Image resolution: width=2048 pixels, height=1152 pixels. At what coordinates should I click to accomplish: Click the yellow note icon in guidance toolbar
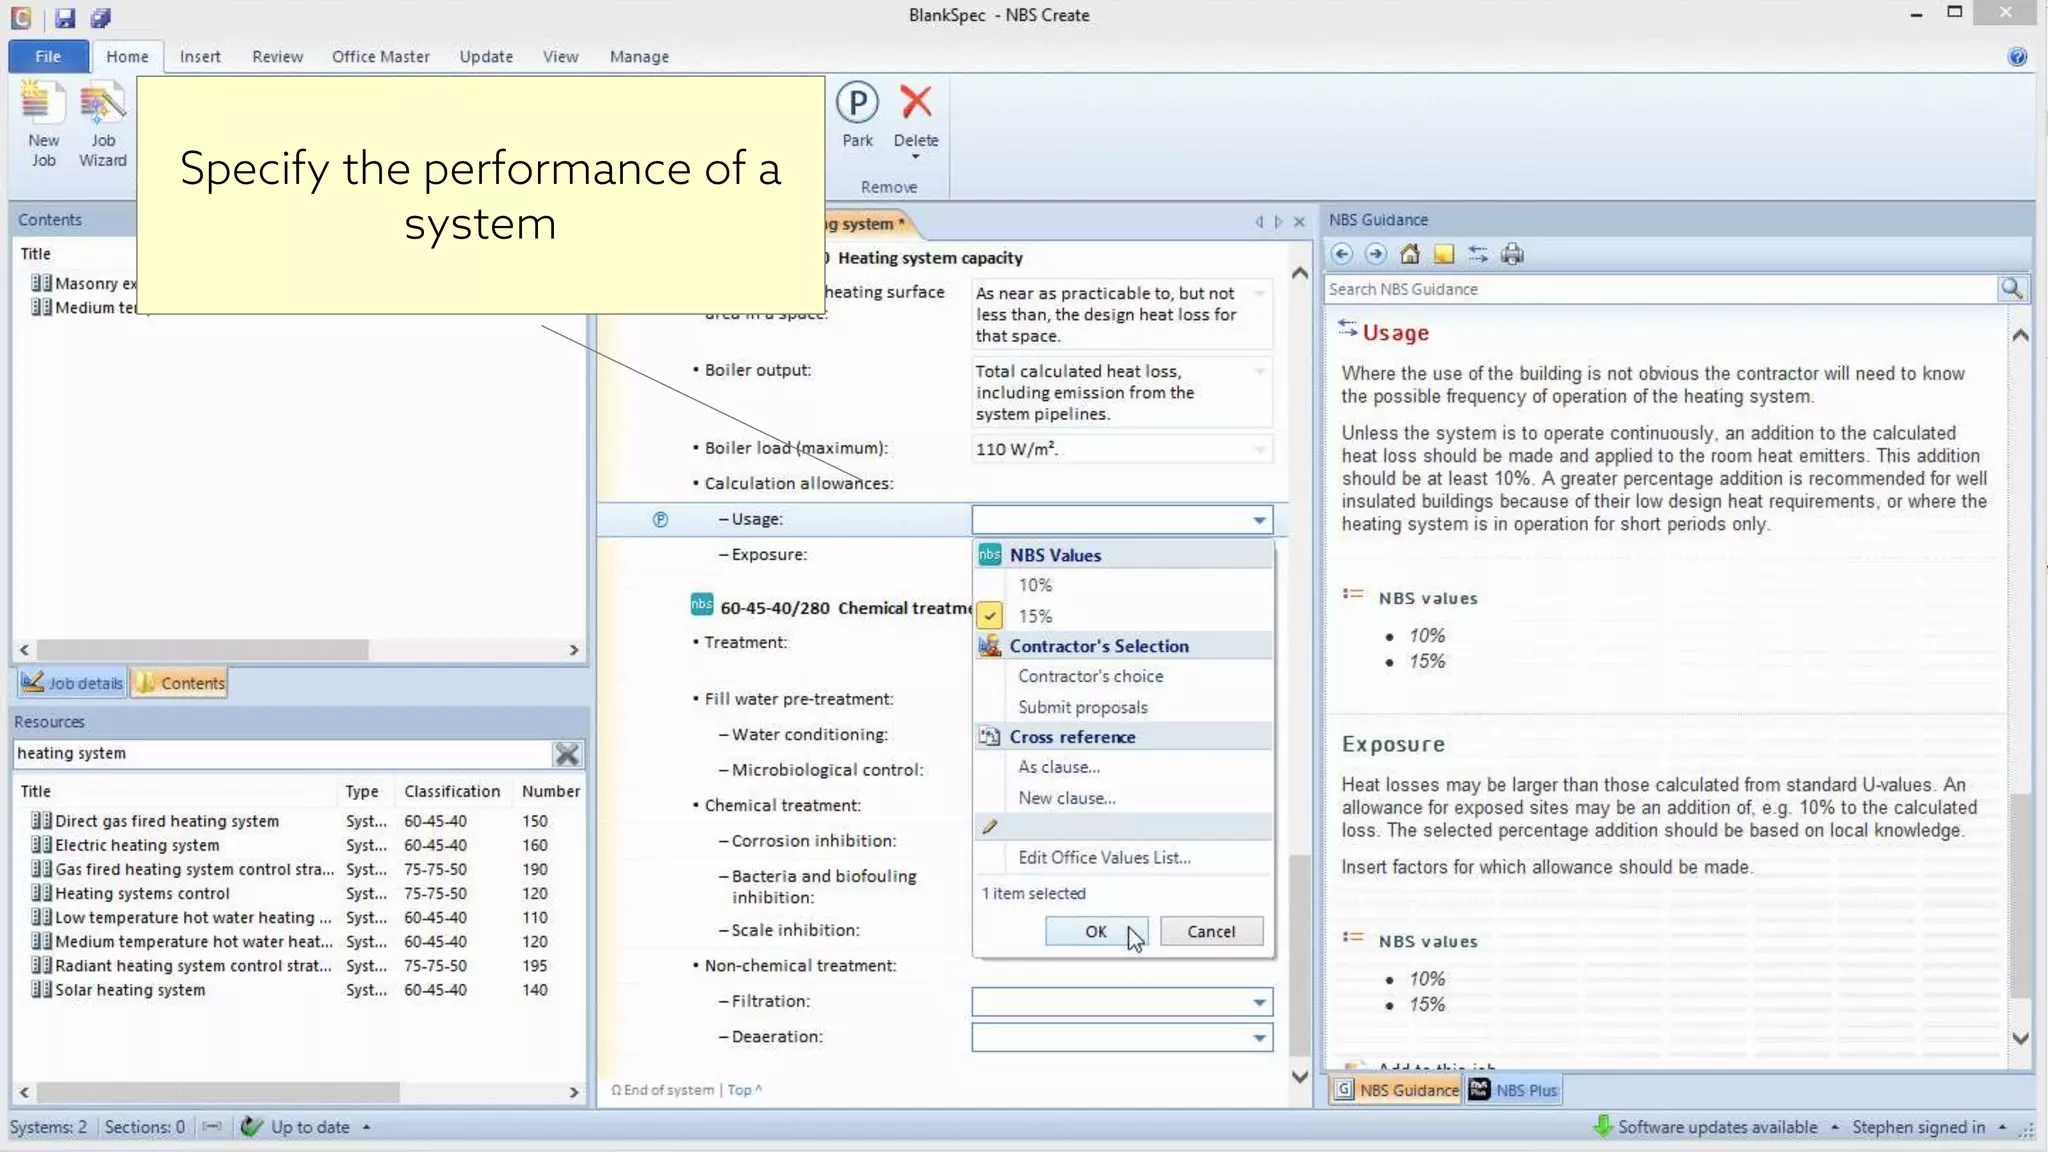1444,254
